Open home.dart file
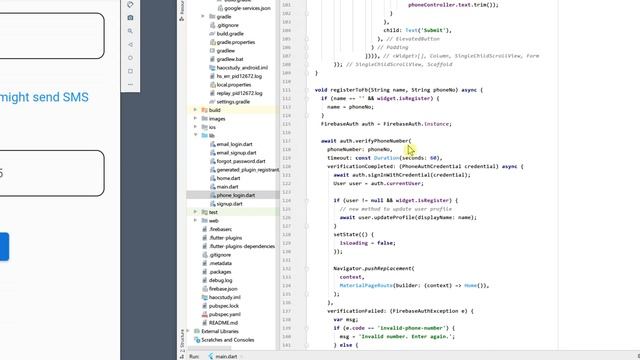This screenshot has height=360, width=640. point(225,178)
